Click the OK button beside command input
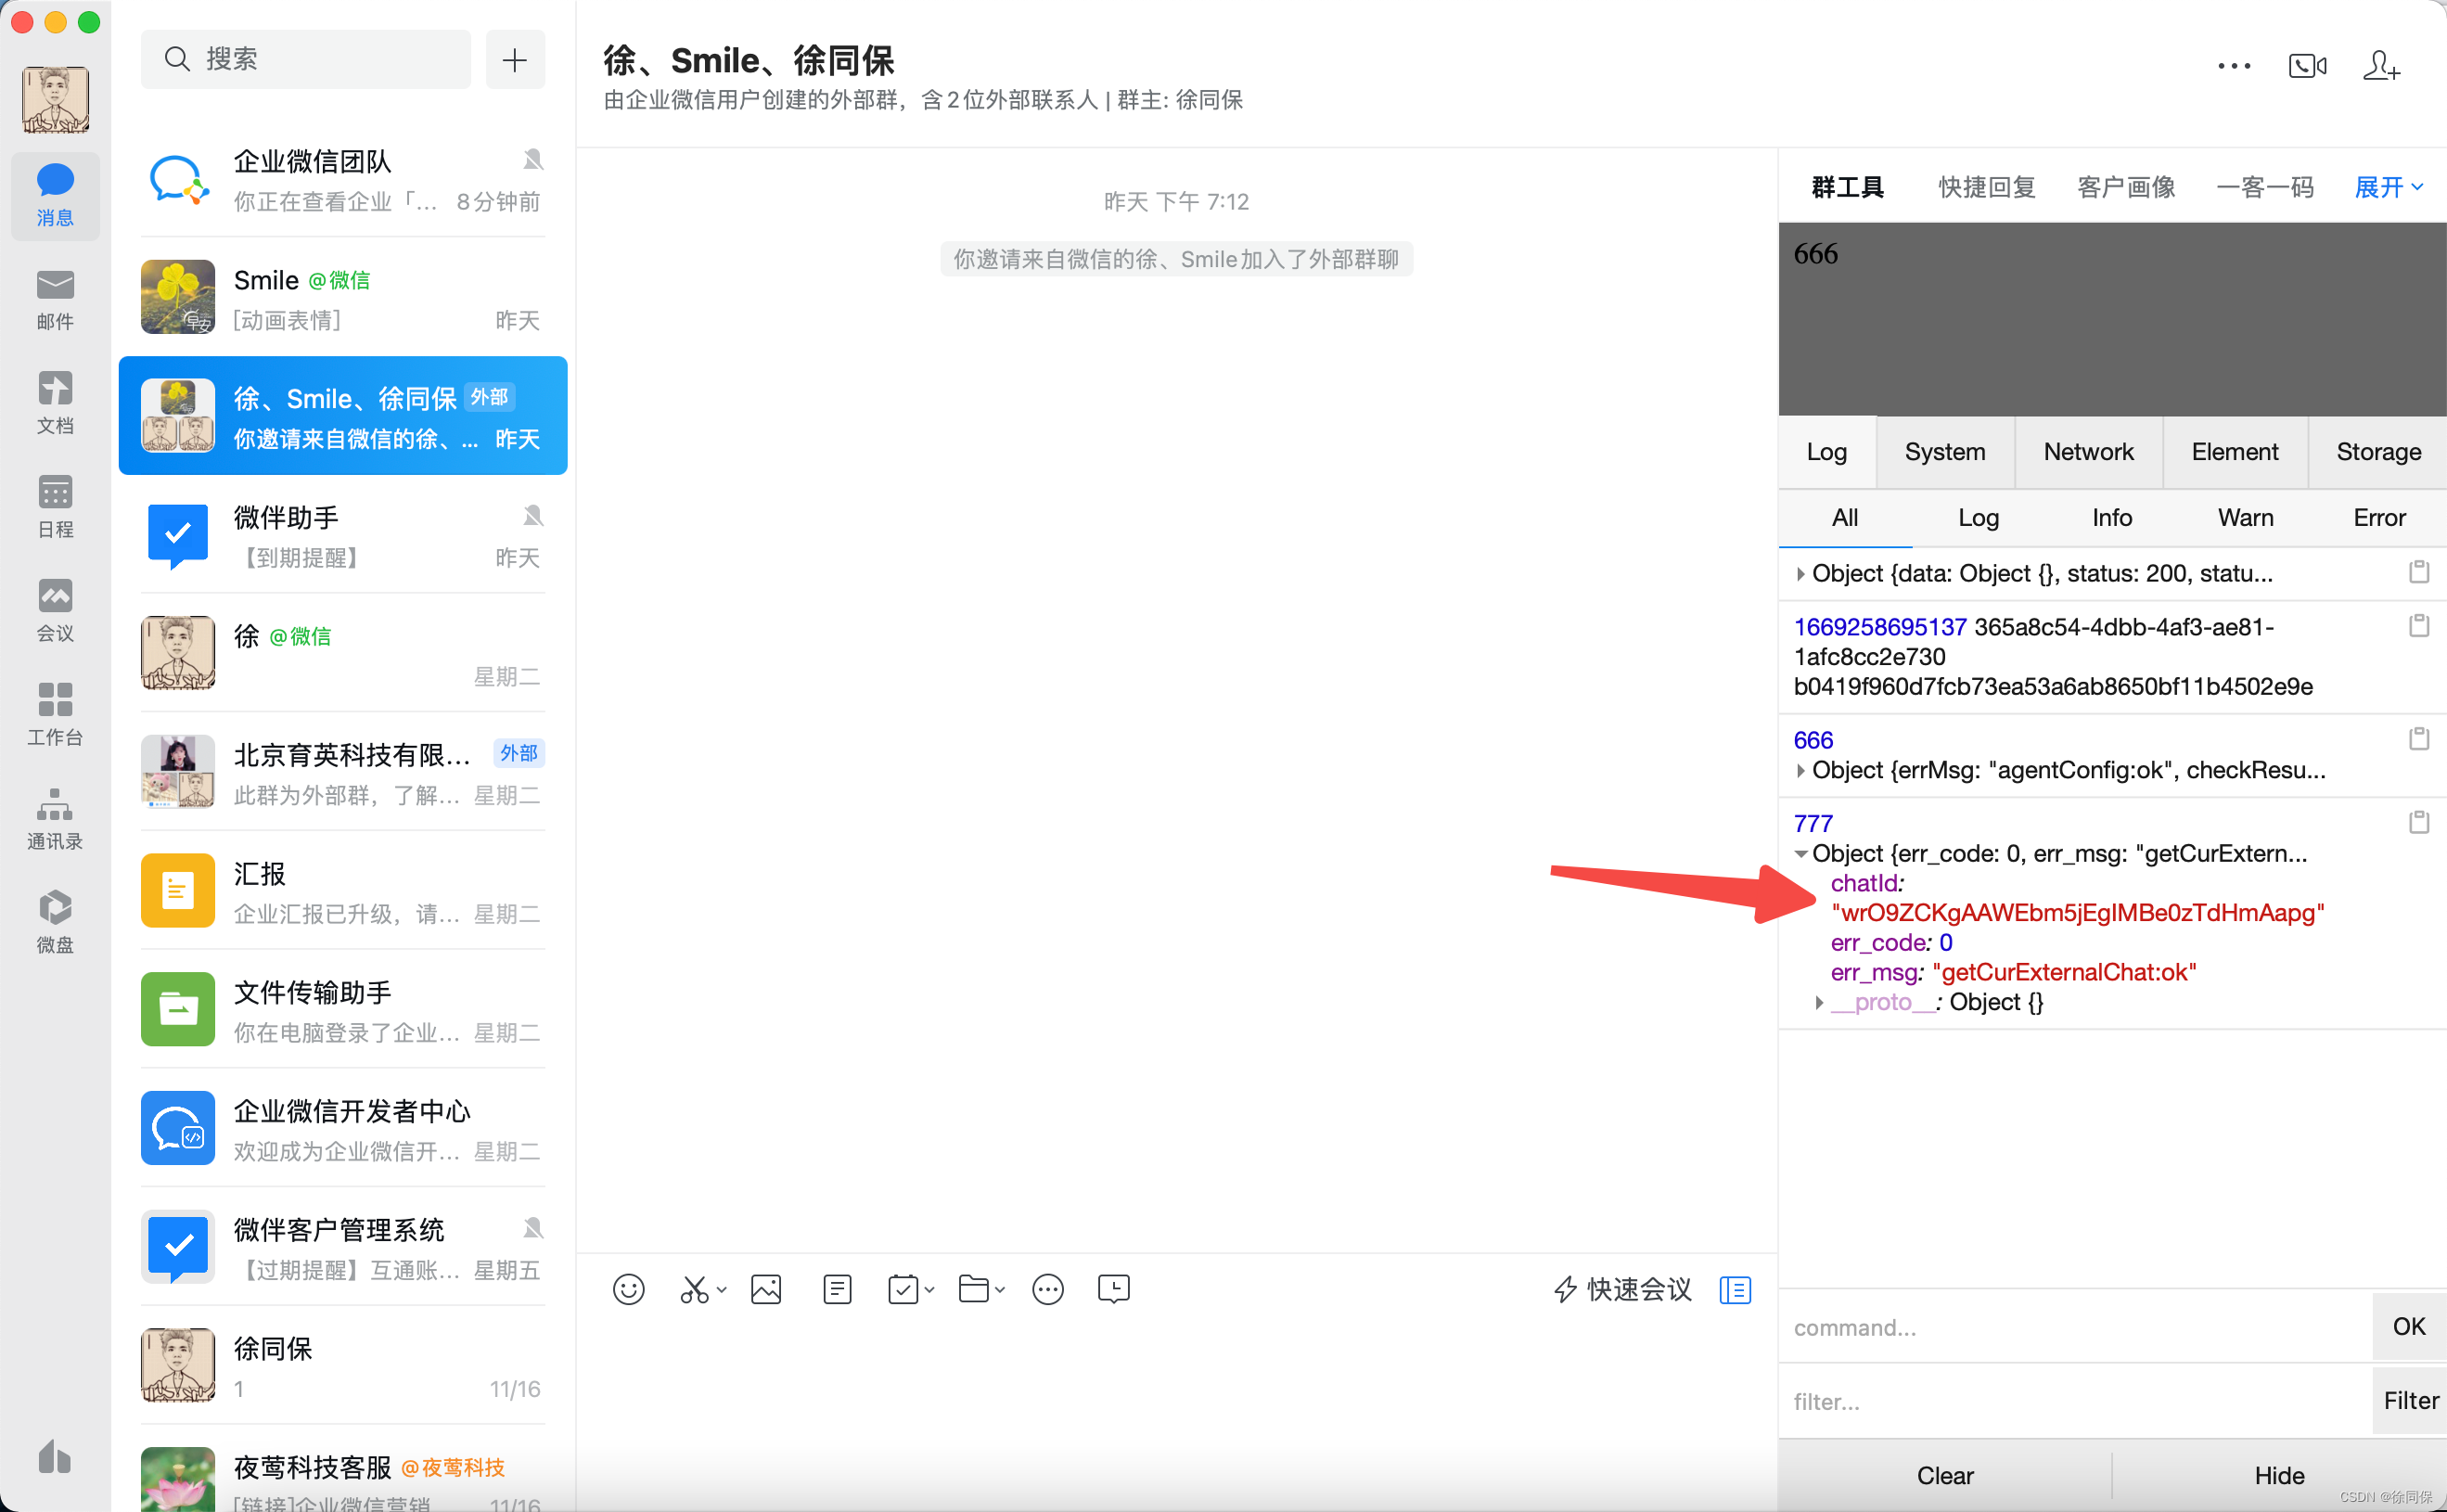 pyautogui.click(x=2409, y=1327)
